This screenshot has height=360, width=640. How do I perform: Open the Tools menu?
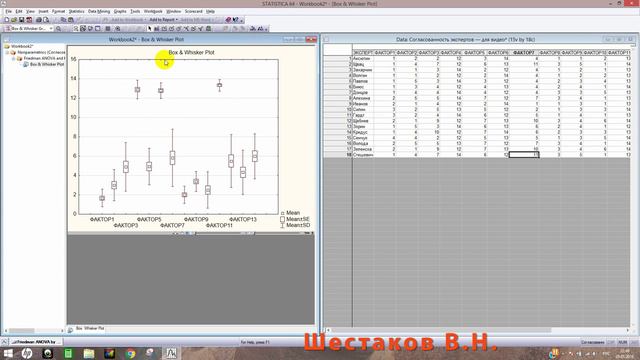[135, 11]
